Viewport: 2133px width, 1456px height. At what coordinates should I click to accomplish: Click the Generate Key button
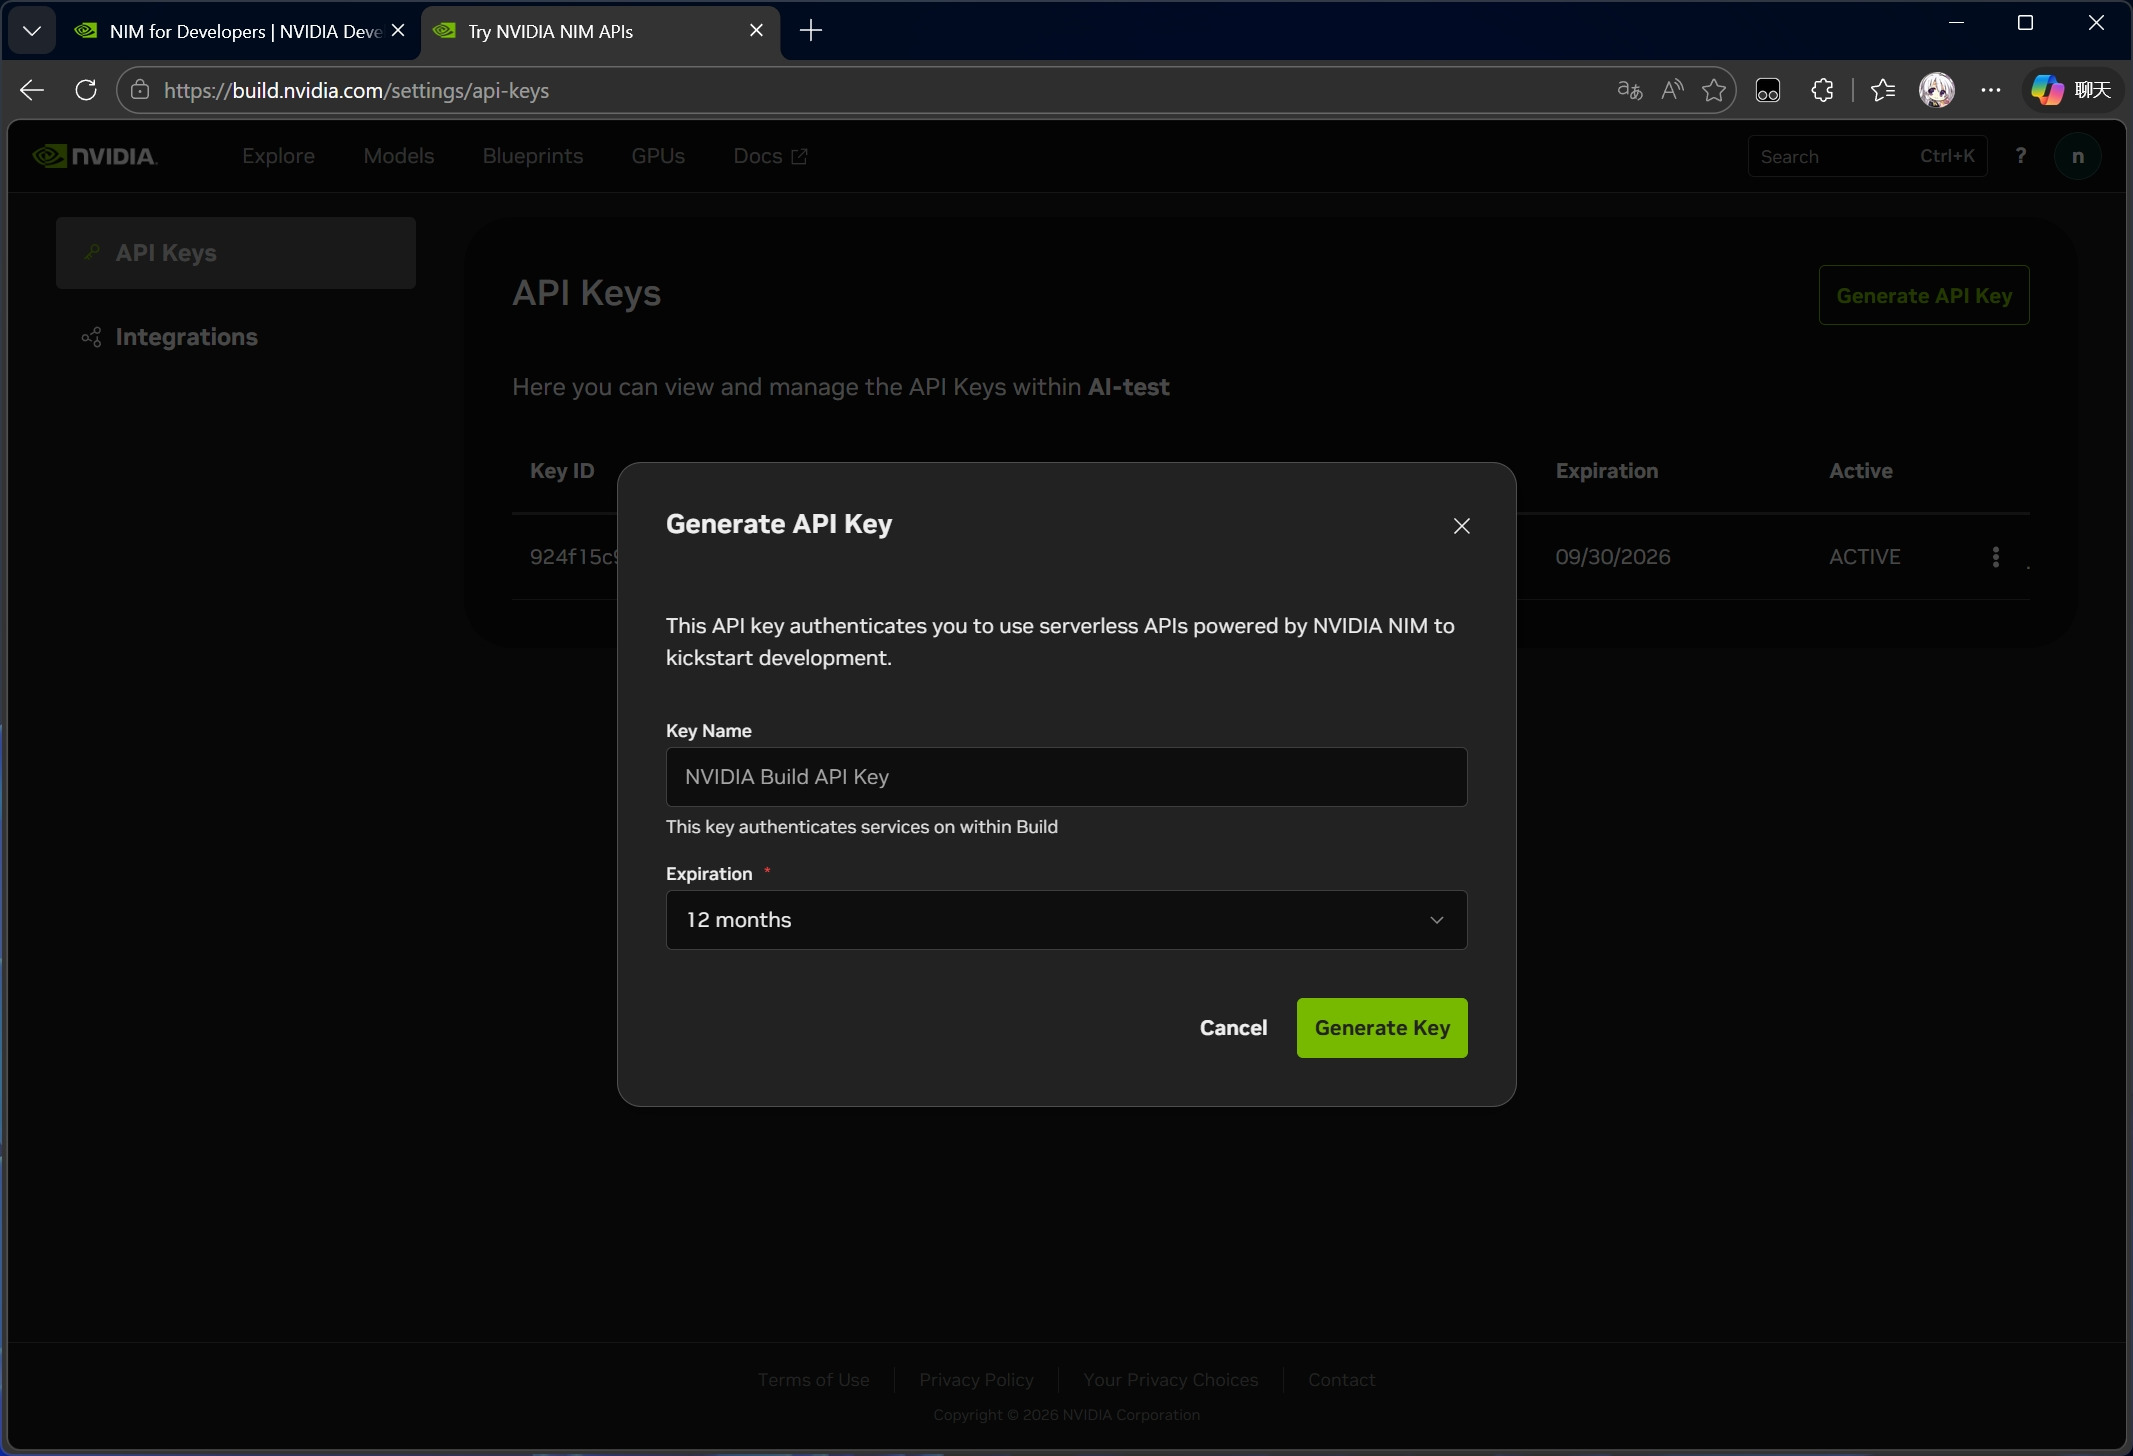tap(1381, 1027)
